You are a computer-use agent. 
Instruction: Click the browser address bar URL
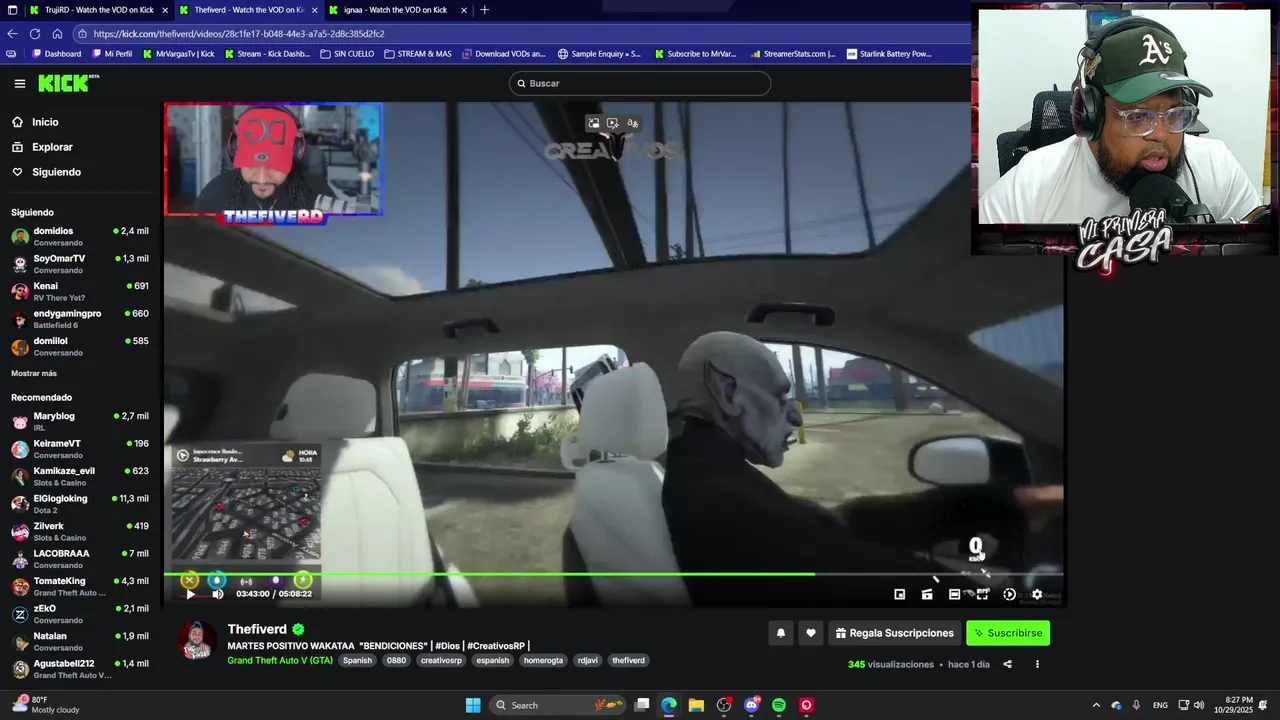click(x=239, y=34)
